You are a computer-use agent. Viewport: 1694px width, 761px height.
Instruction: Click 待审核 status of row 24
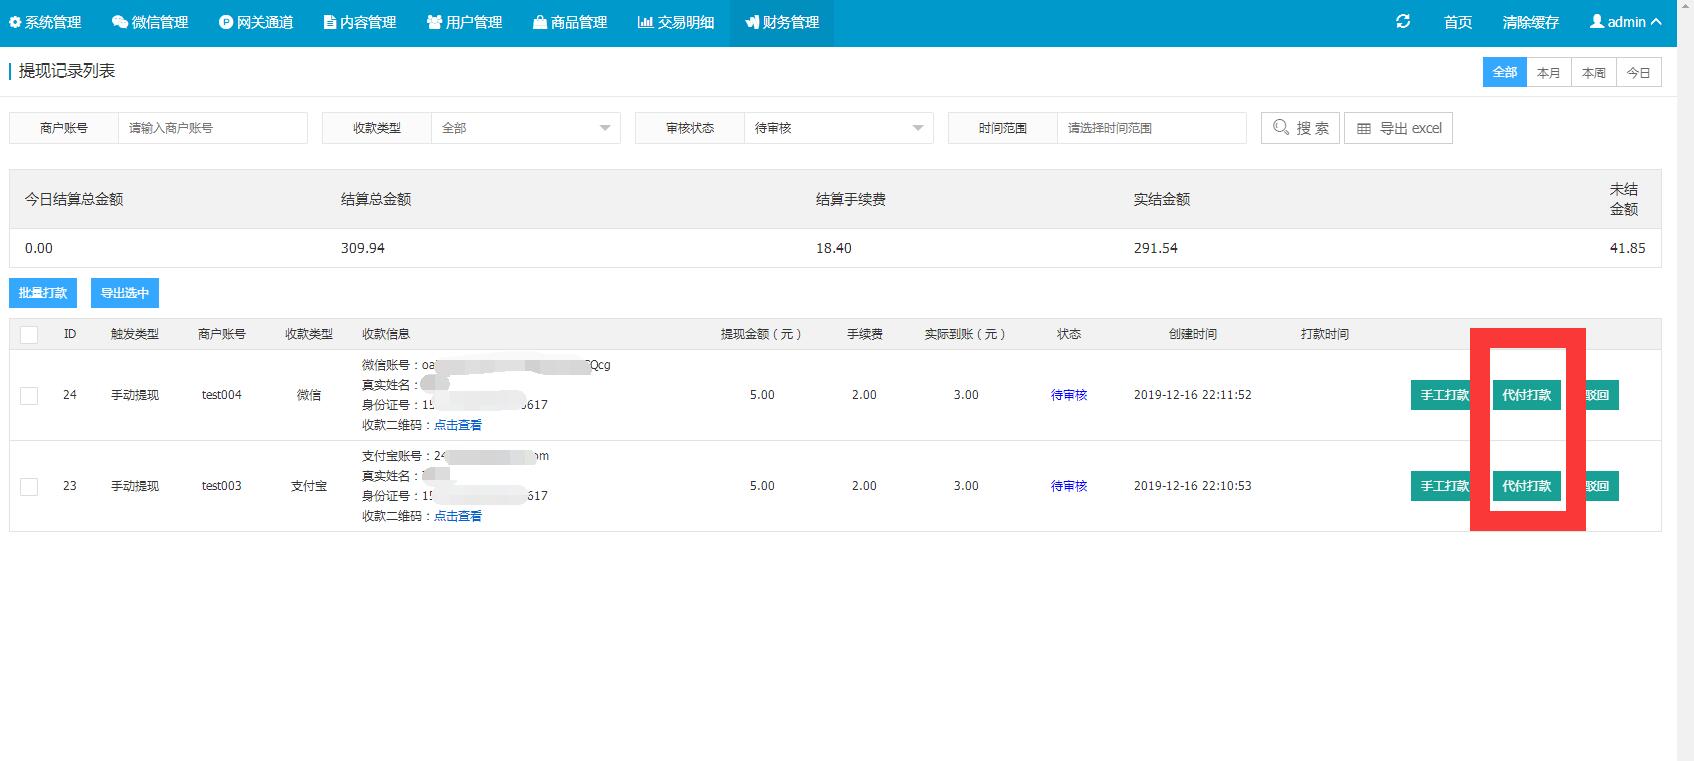[x=1069, y=395]
